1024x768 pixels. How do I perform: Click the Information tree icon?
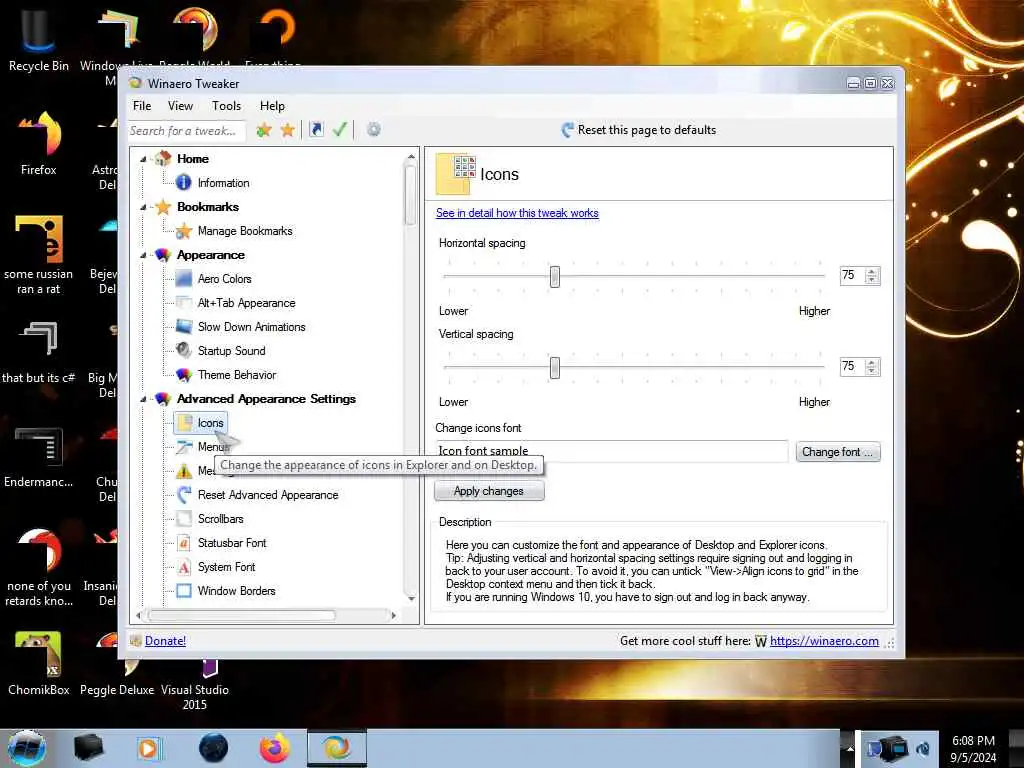click(x=184, y=183)
